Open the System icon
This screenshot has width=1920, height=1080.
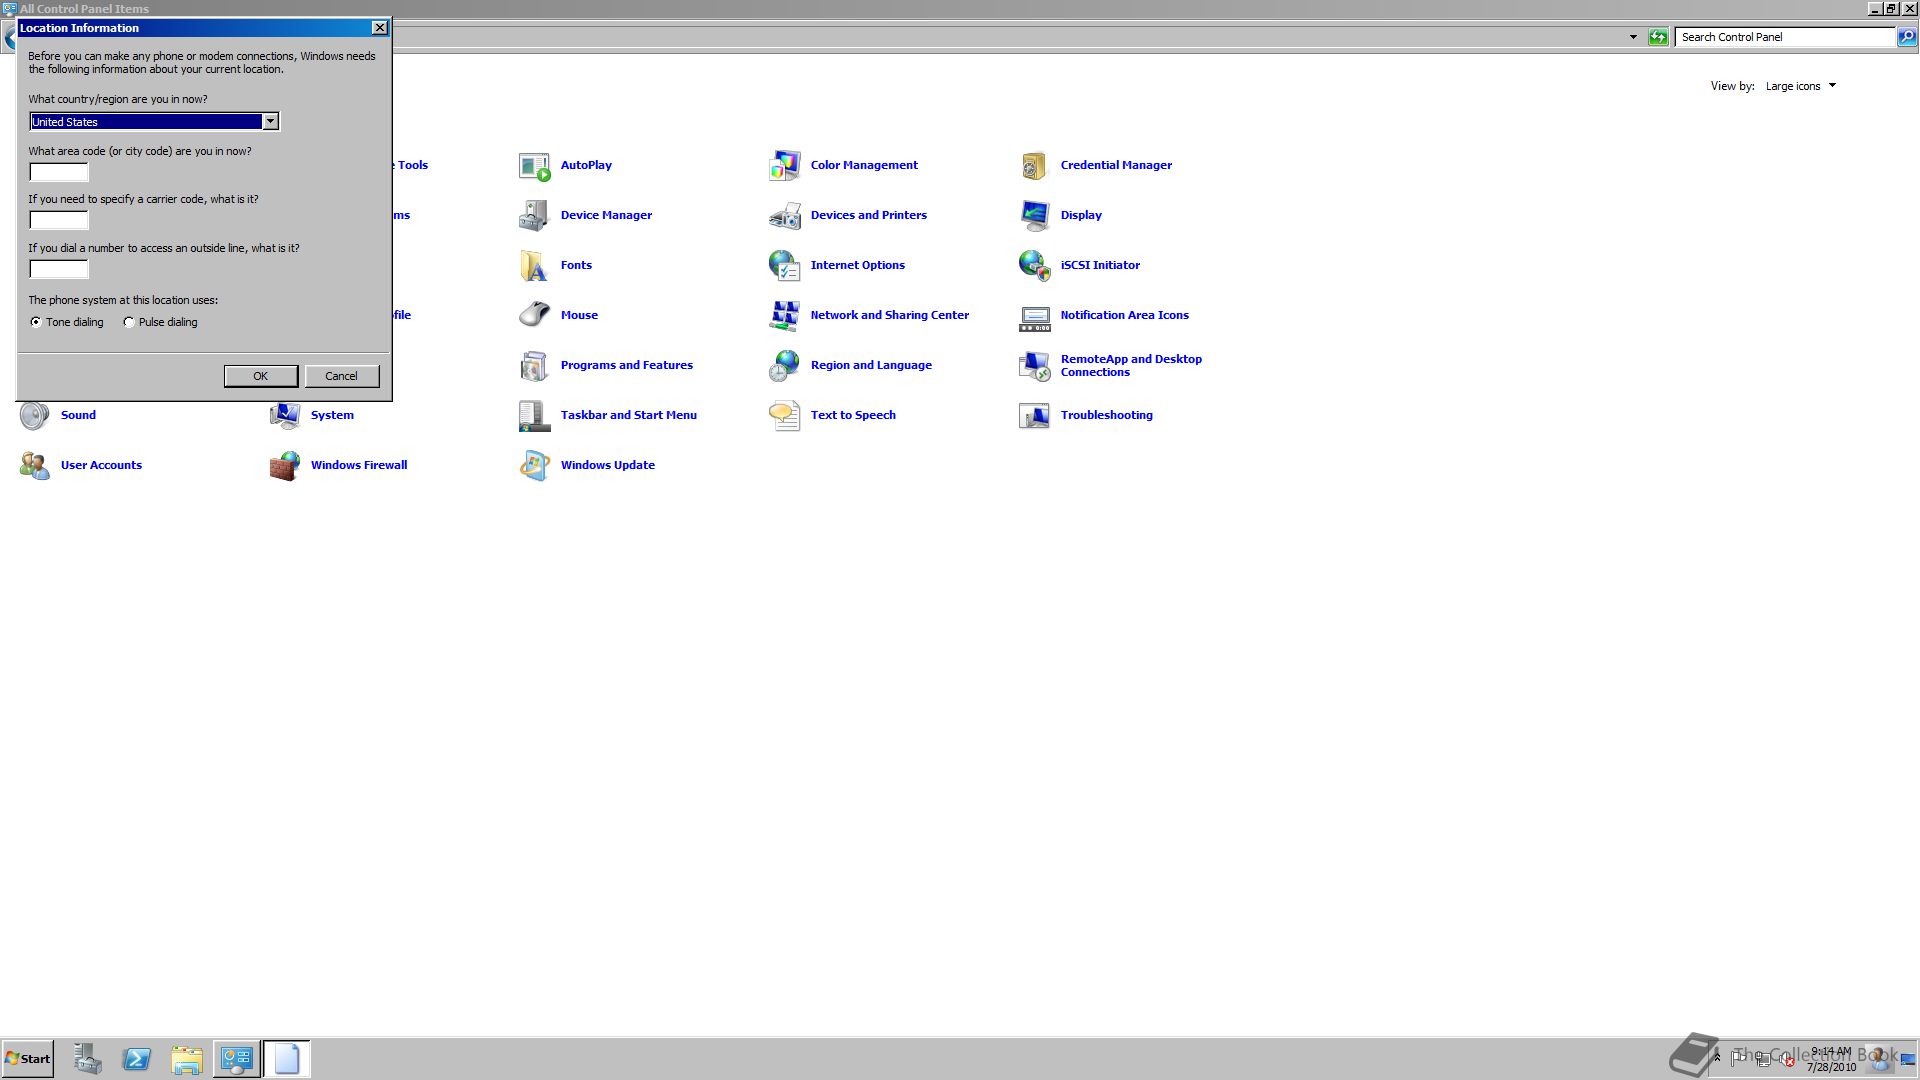point(285,416)
